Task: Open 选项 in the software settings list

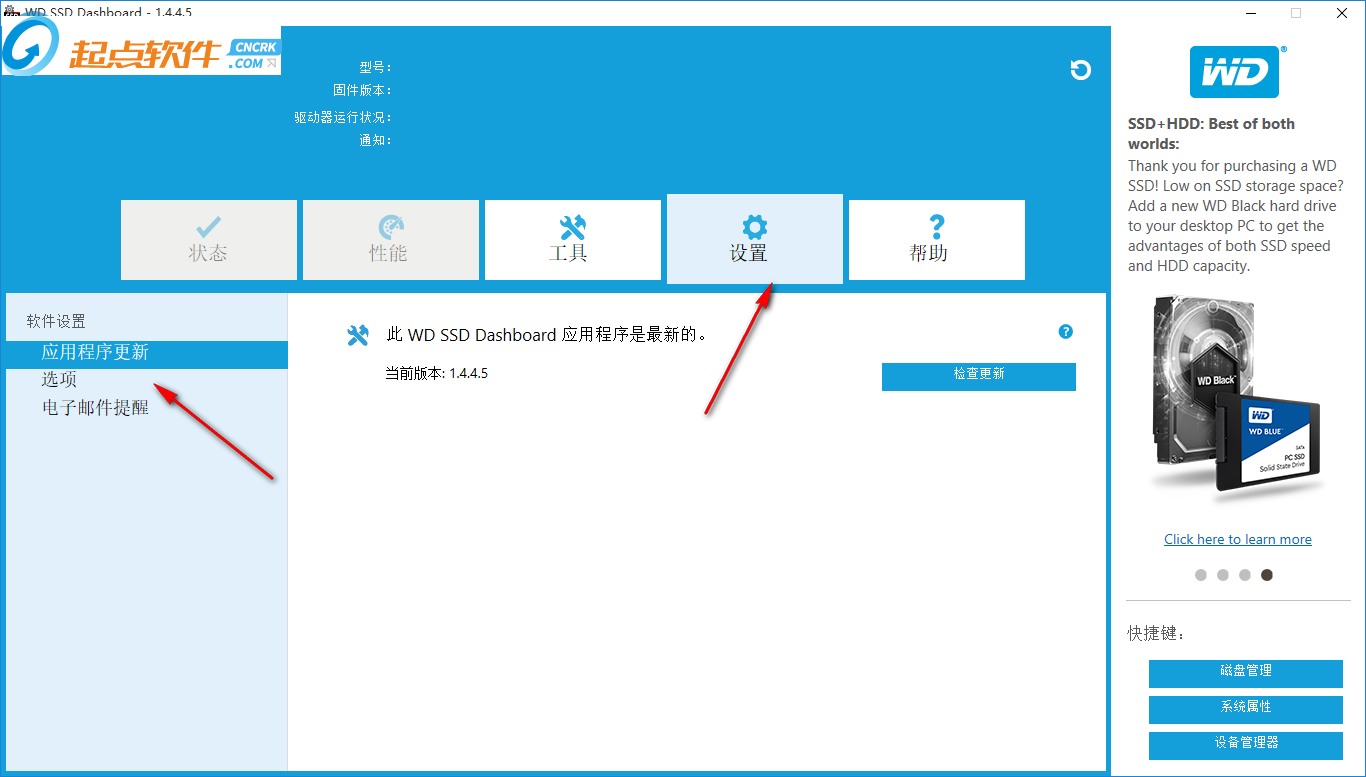Action: (x=59, y=380)
